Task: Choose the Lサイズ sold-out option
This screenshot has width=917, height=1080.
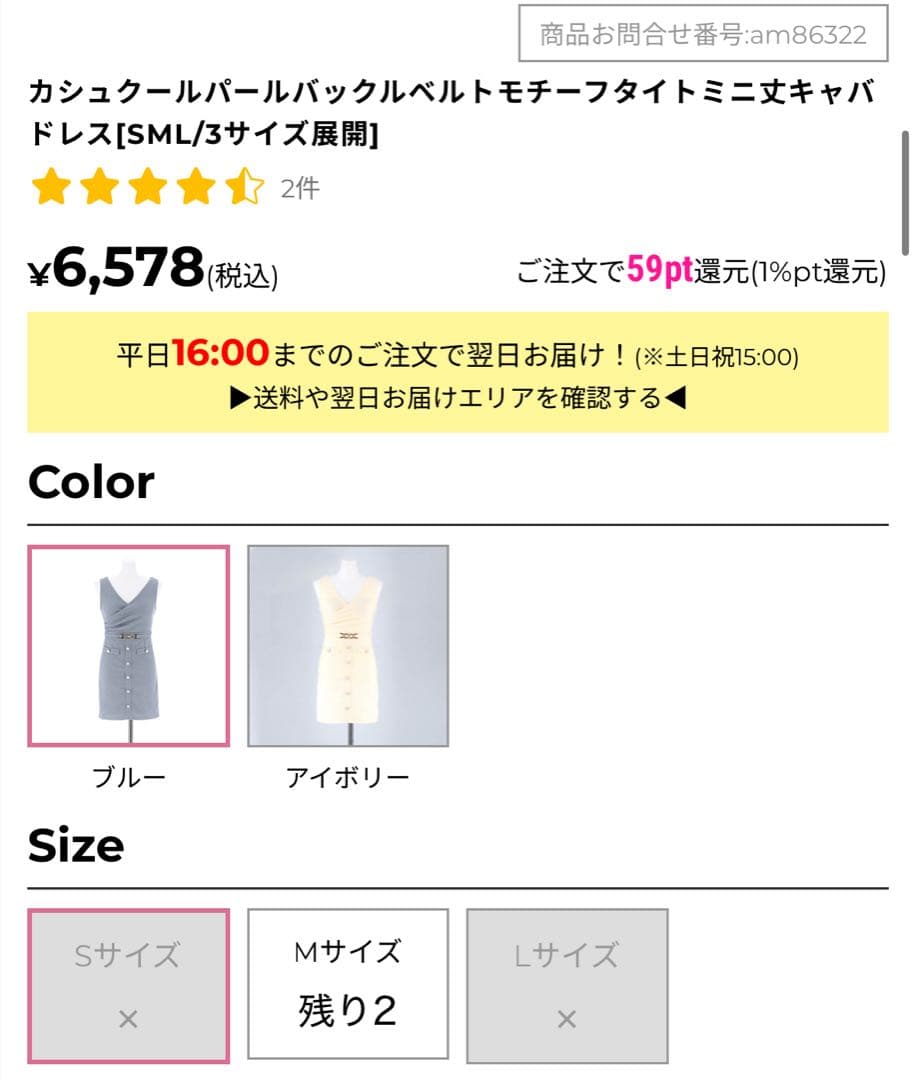Action: point(567,986)
